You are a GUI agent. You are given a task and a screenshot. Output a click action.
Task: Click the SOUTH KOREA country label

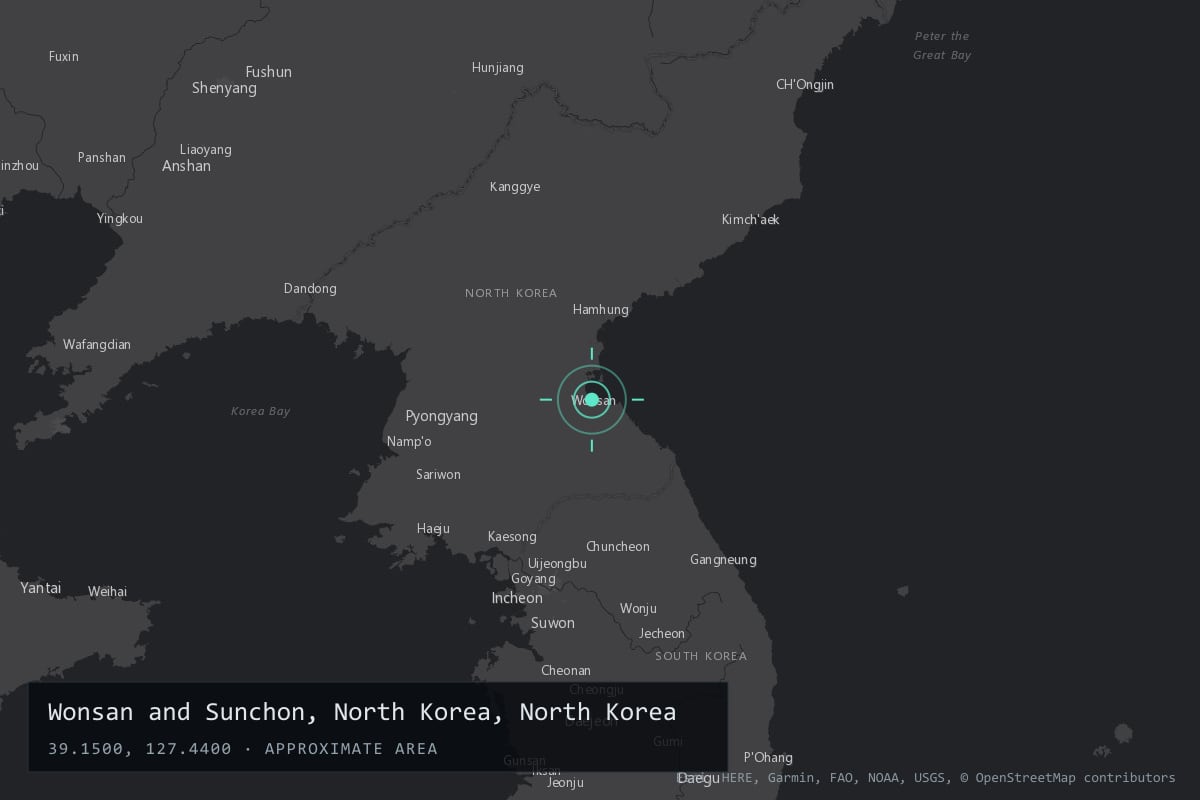[x=701, y=657]
